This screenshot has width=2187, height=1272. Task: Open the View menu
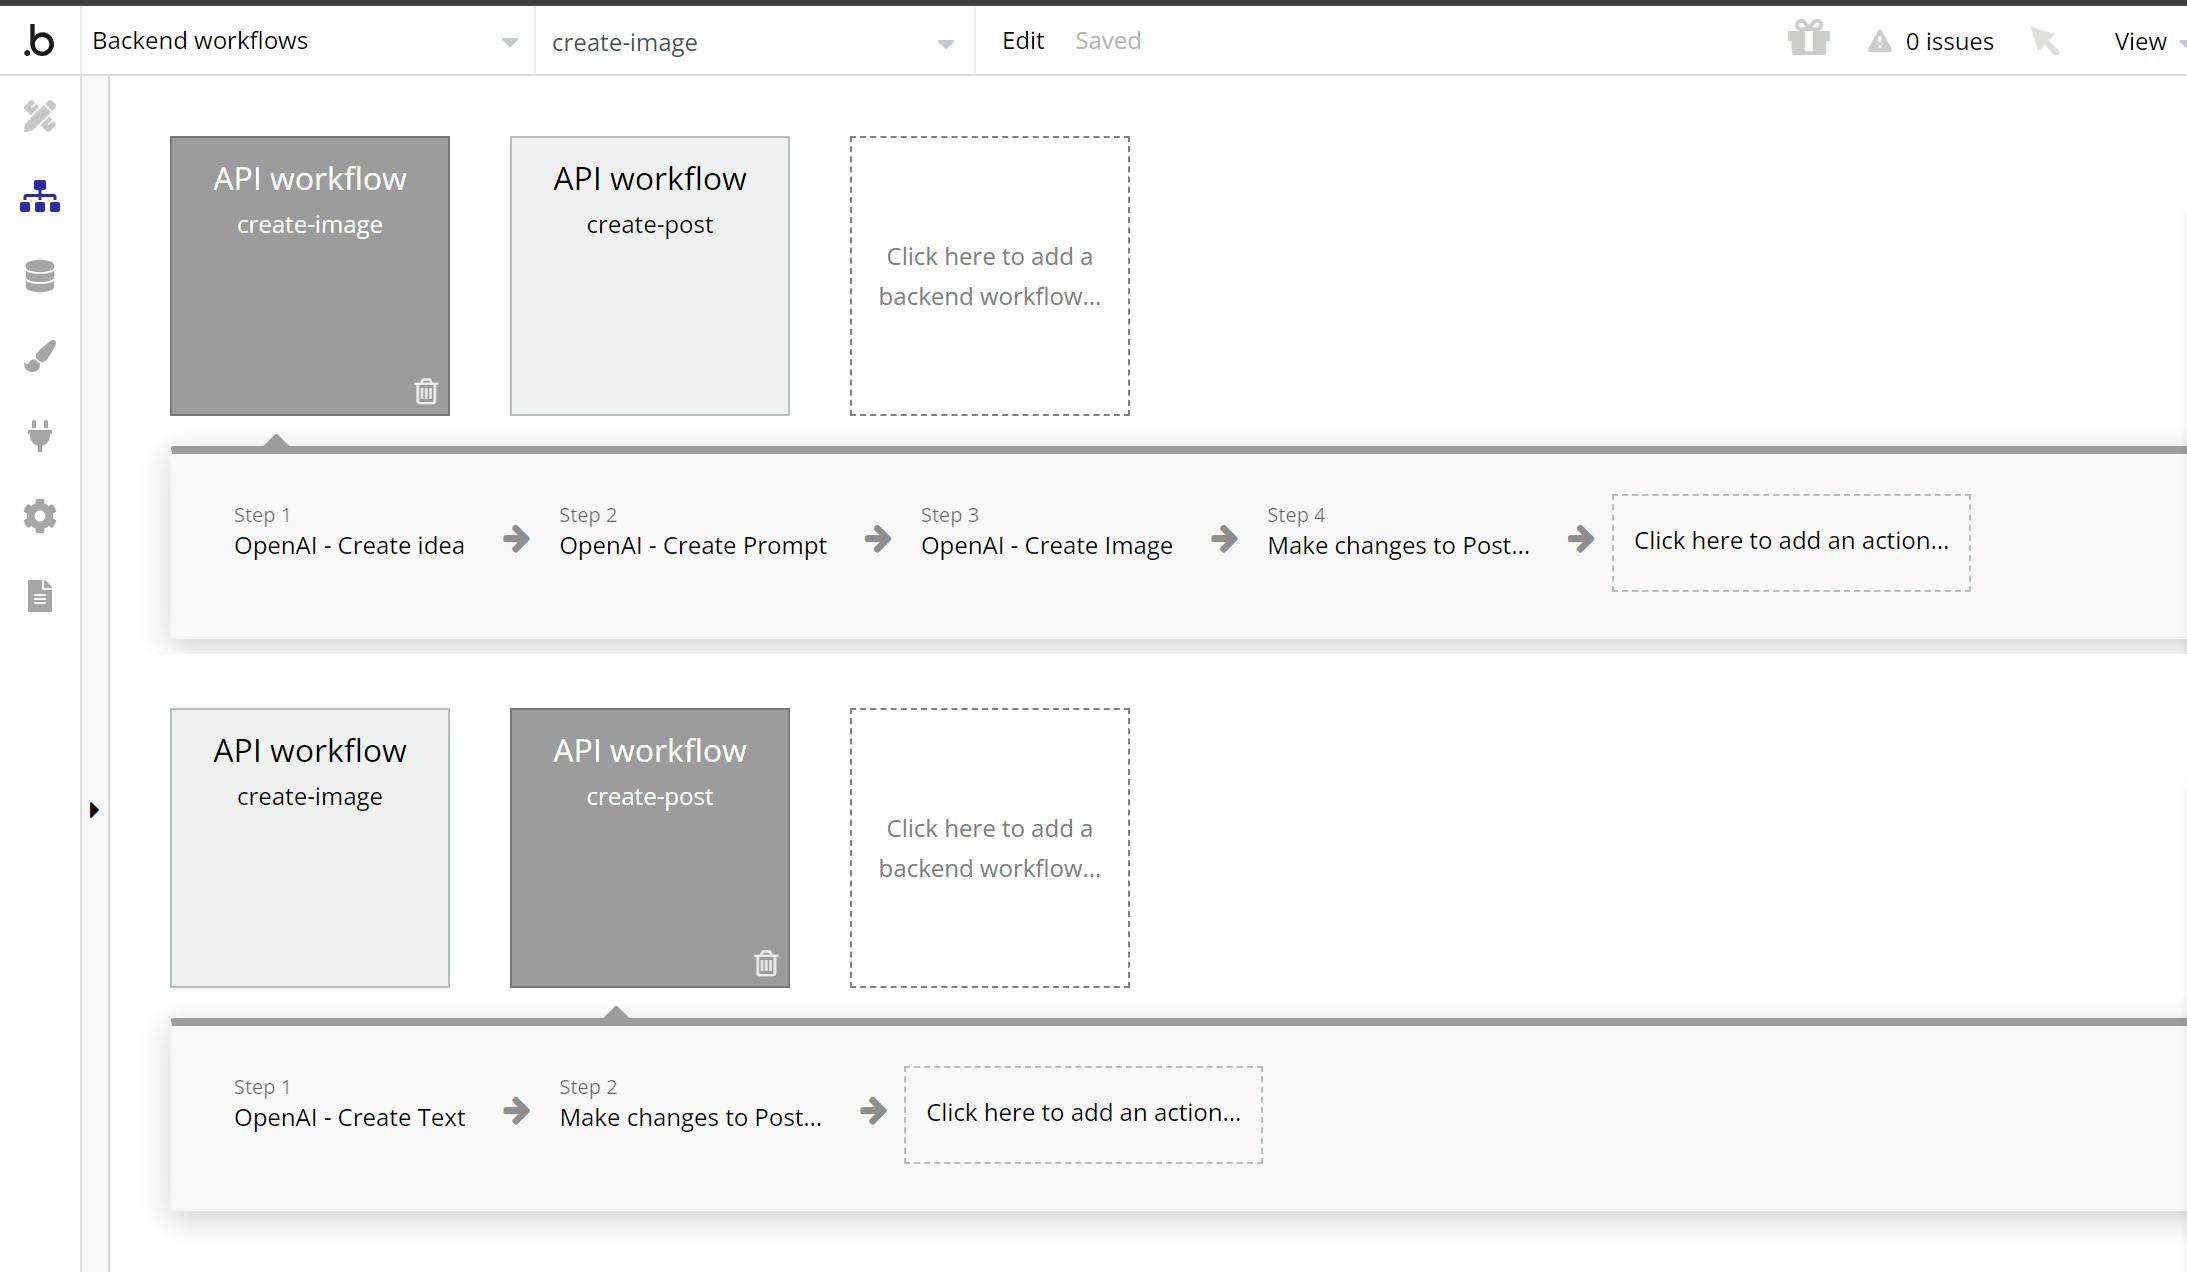(x=2140, y=42)
